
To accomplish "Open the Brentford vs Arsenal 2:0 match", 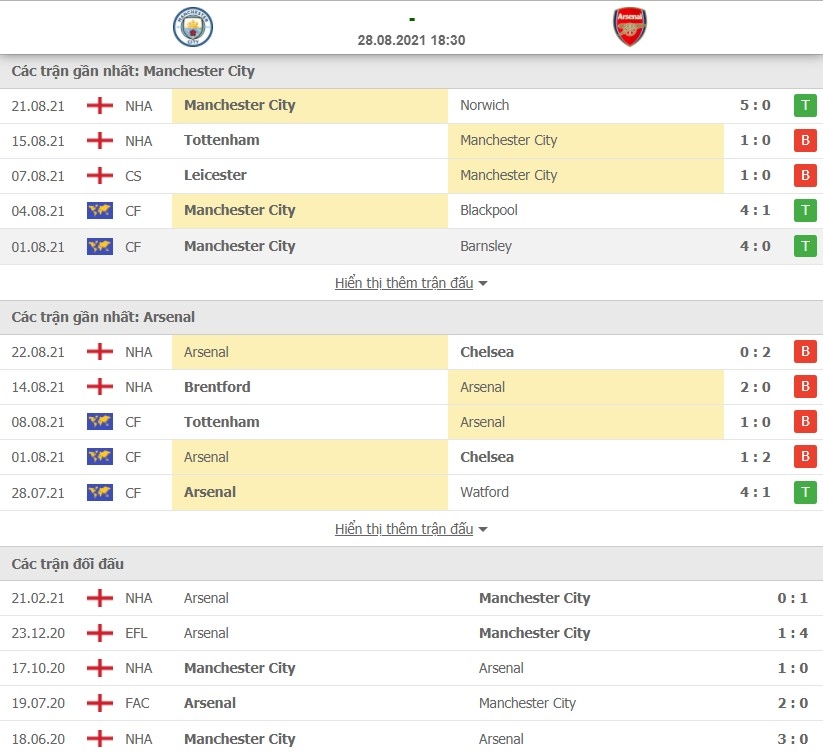I will point(412,387).
